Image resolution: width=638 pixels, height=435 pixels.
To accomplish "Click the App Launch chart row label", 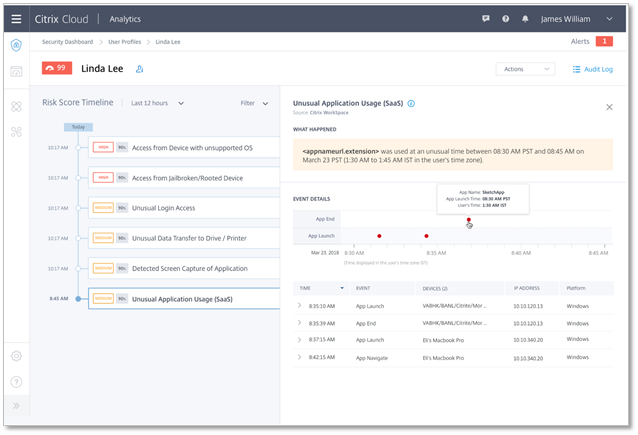I will click(321, 236).
